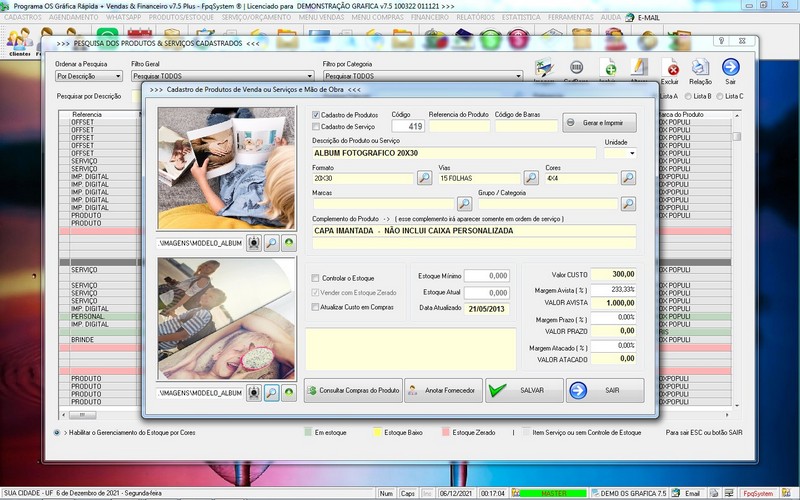Screen dimensions: 800x500
Task: Open the Marcas lookup magnifier
Action: (x=464, y=204)
